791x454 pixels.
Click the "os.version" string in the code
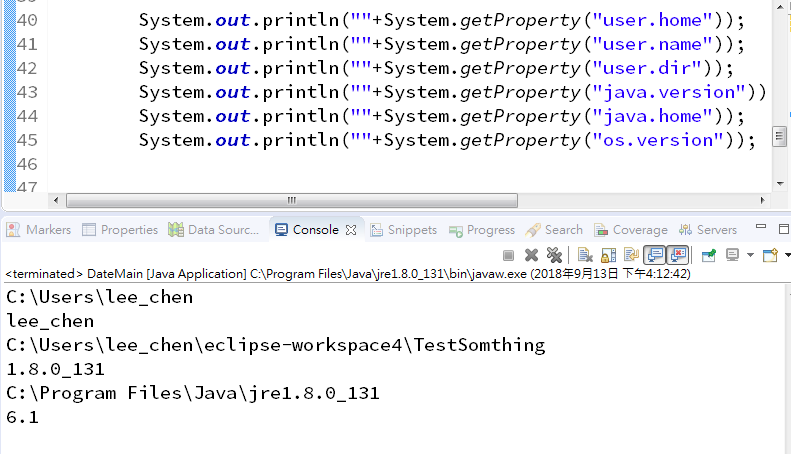pyautogui.click(x=658, y=140)
